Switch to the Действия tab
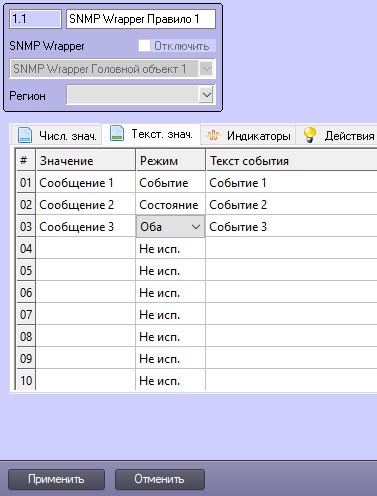The width and height of the screenshot is (377, 496). (338, 135)
